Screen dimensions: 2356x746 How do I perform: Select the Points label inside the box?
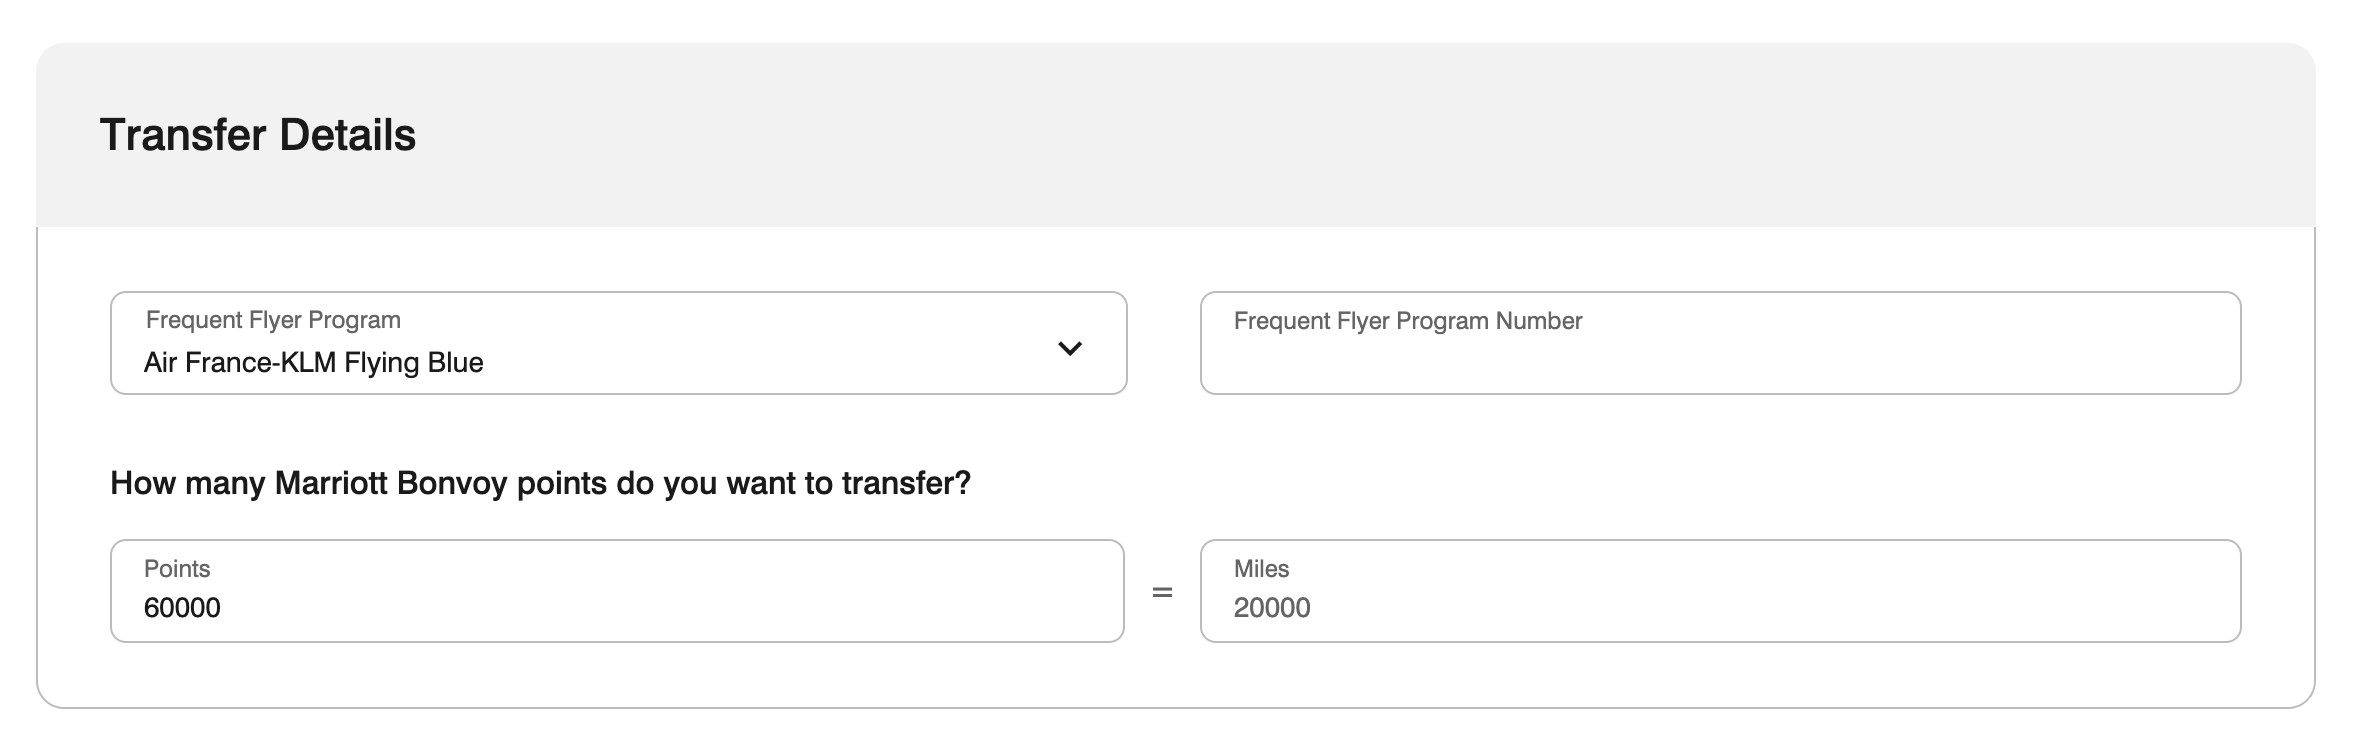(x=178, y=568)
